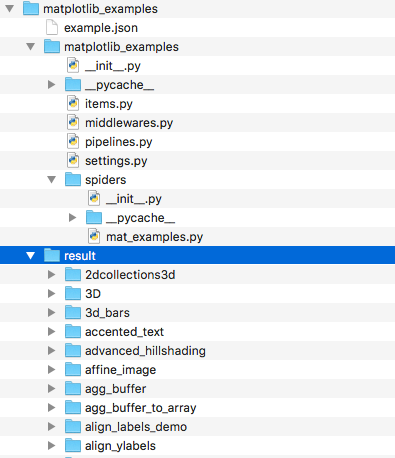Click the __init__.py icon inside spiders folder
This screenshot has height=458, width=395.
coord(94,199)
